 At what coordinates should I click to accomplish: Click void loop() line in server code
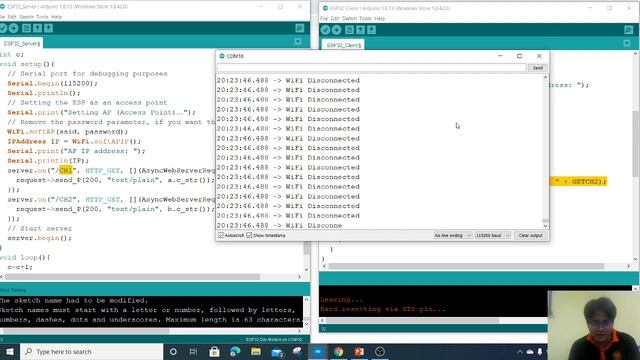[x=24, y=257]
